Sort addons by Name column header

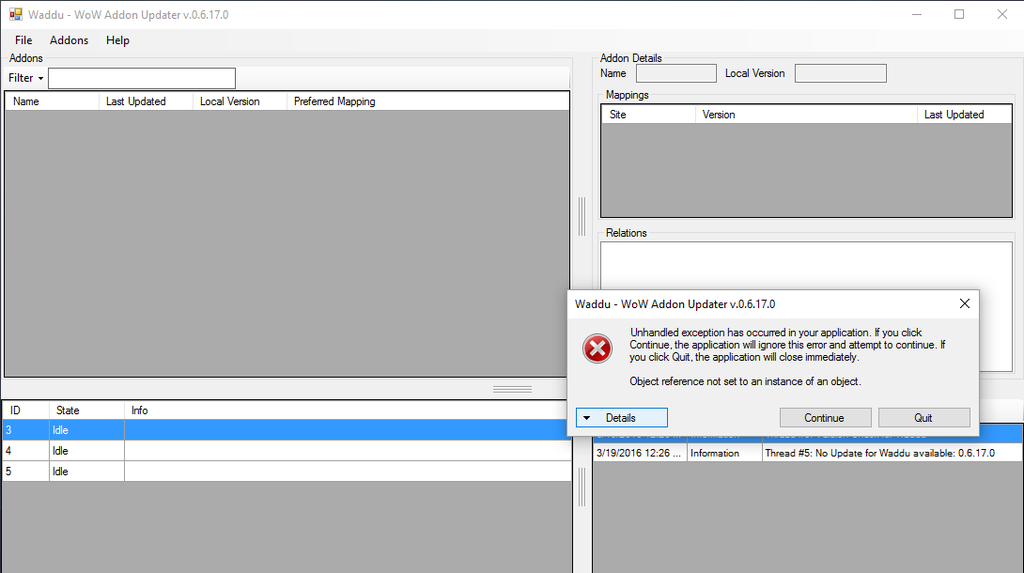52,101
